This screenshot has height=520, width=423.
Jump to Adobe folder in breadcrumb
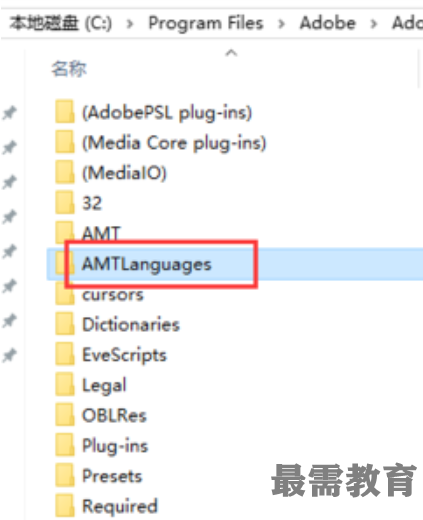pos(328,23)
